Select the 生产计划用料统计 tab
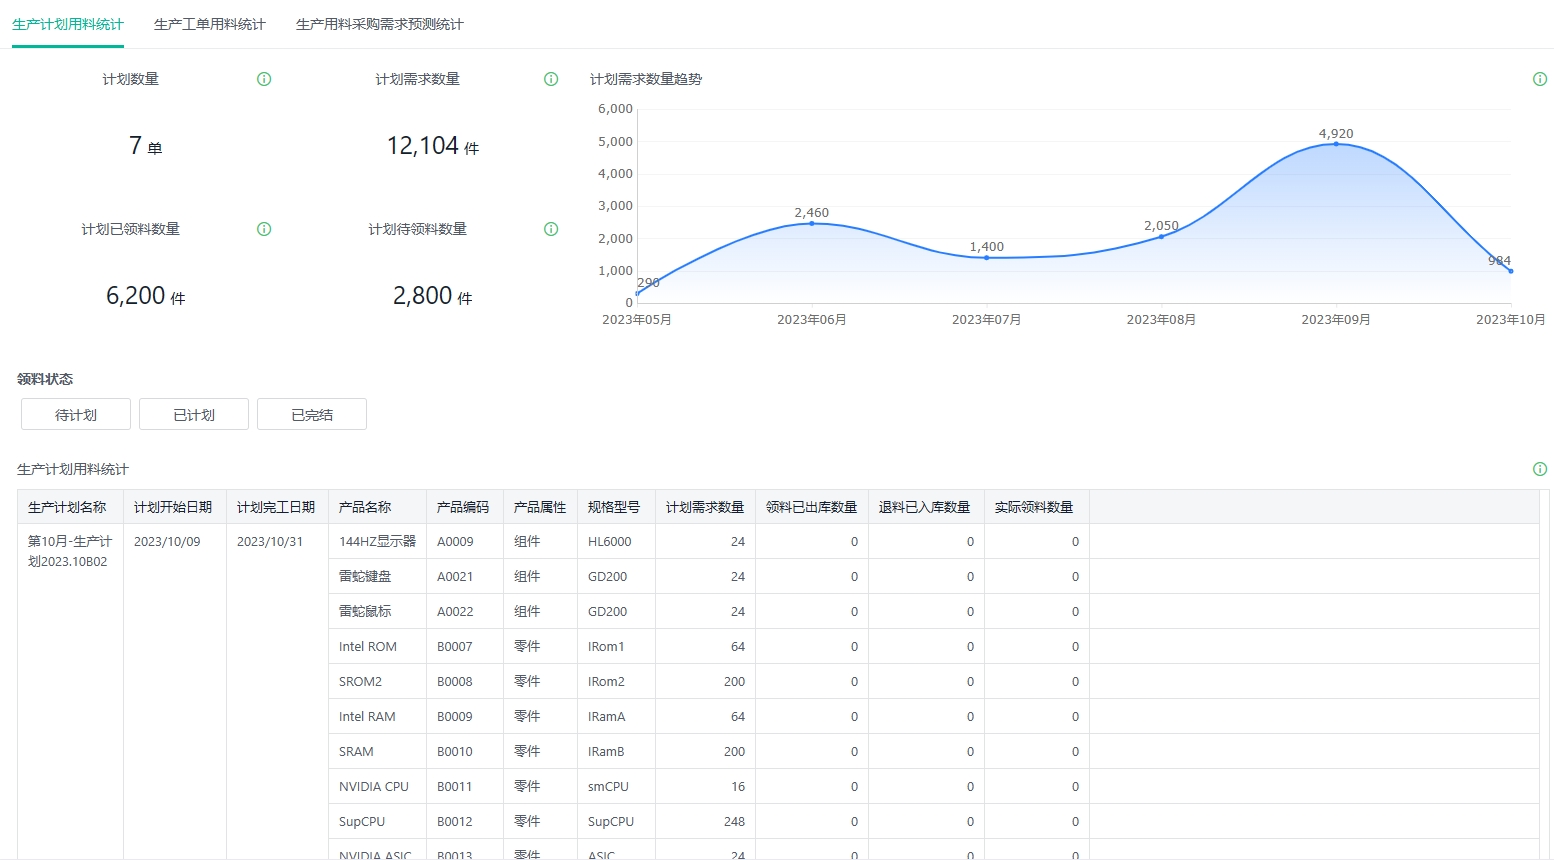This screenshot has height=860, width=1554. click(x=68, y=24)
